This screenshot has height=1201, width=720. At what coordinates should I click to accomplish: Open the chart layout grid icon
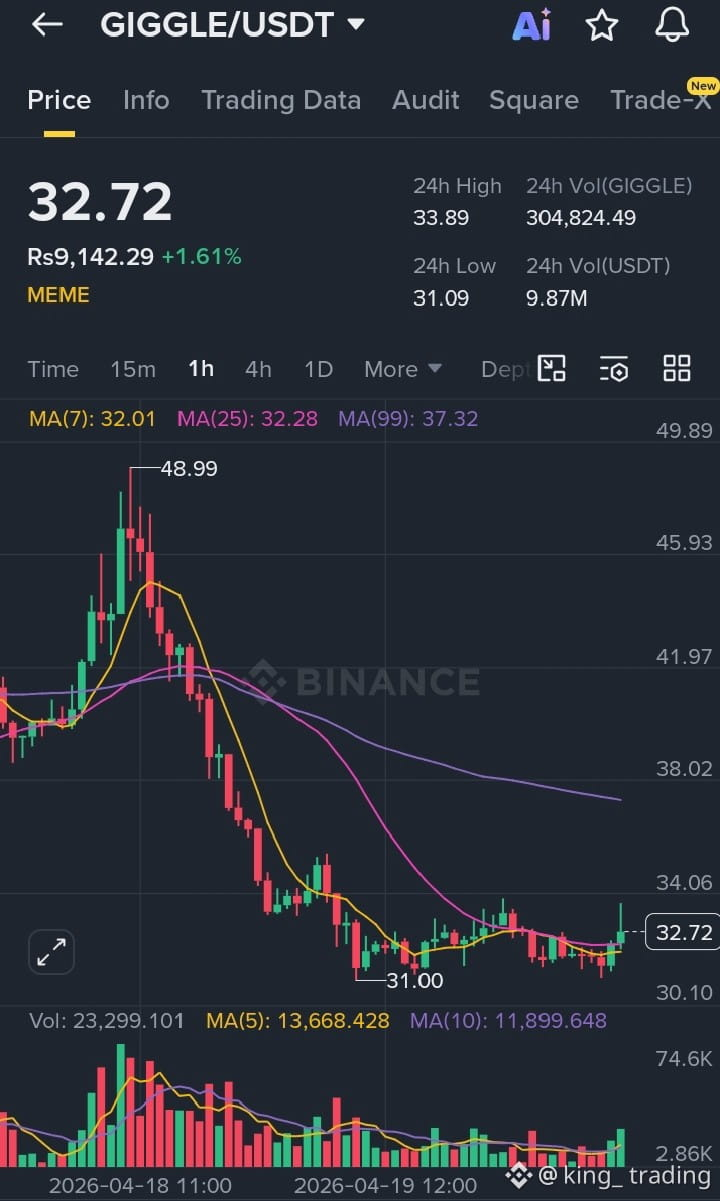click(x=677, y=368)
